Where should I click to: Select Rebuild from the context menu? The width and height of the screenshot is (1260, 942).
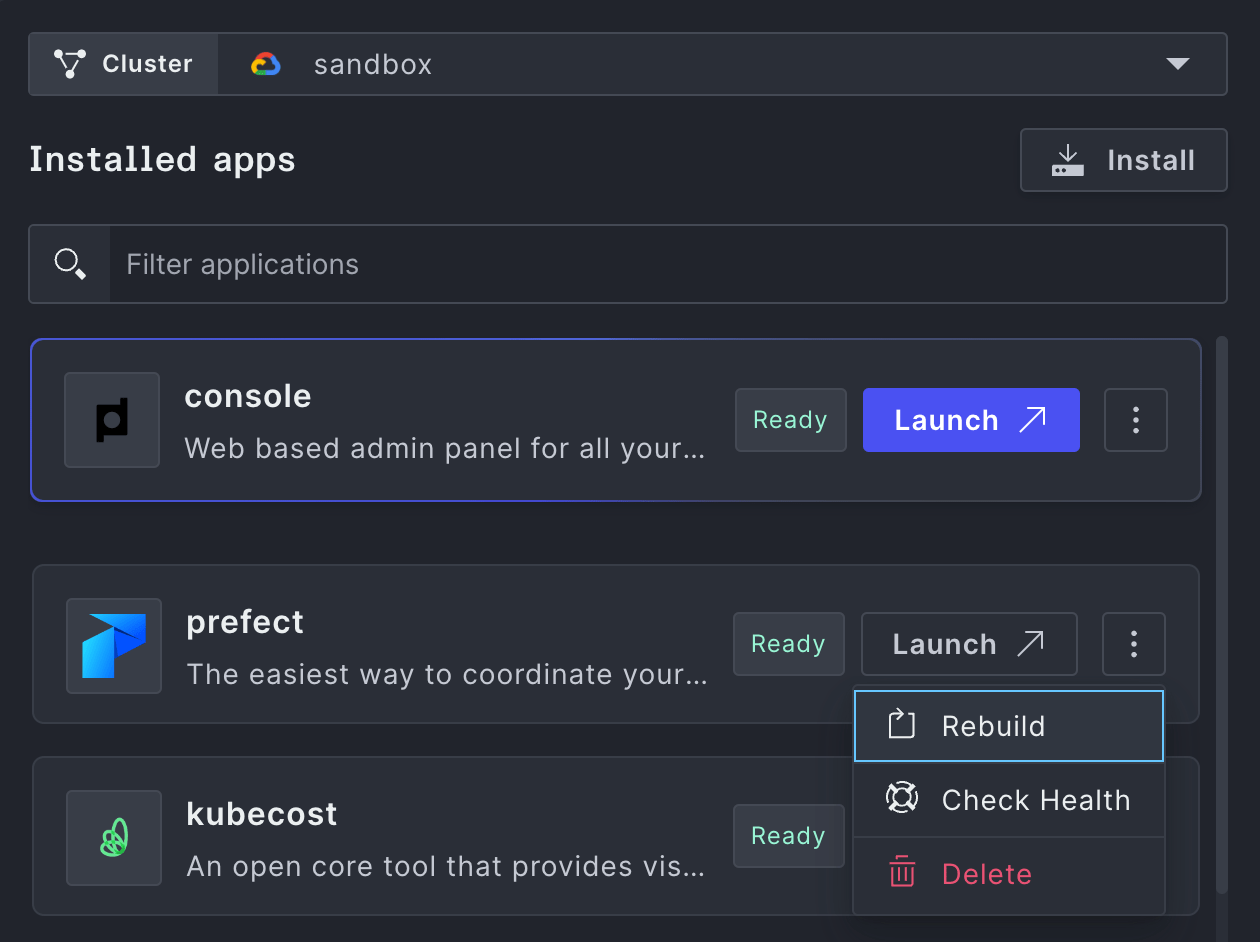click(x=1008, y=726)
